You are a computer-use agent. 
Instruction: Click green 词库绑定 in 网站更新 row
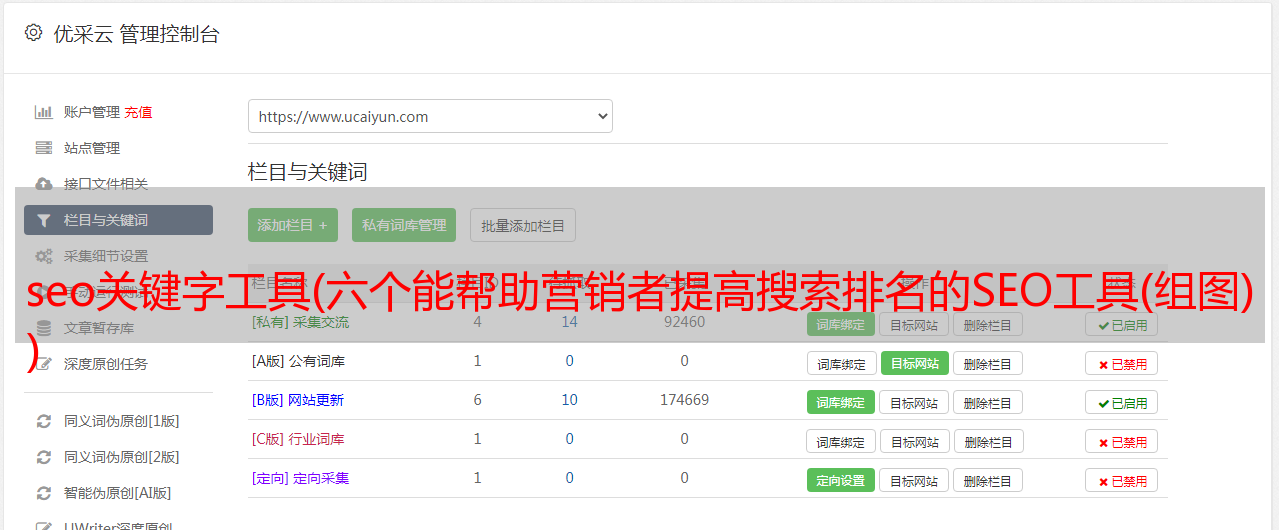pos(841,402)
